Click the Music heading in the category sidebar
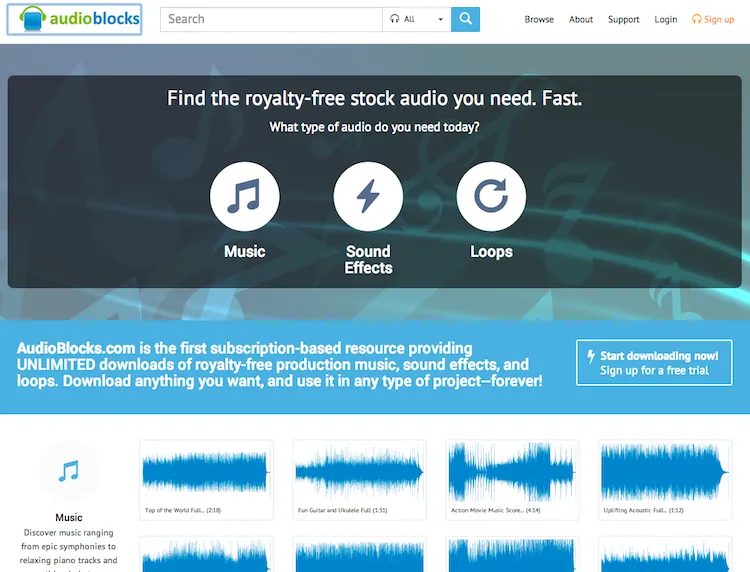The height and width of the screenshot is (572, 750). click(68, 517)
